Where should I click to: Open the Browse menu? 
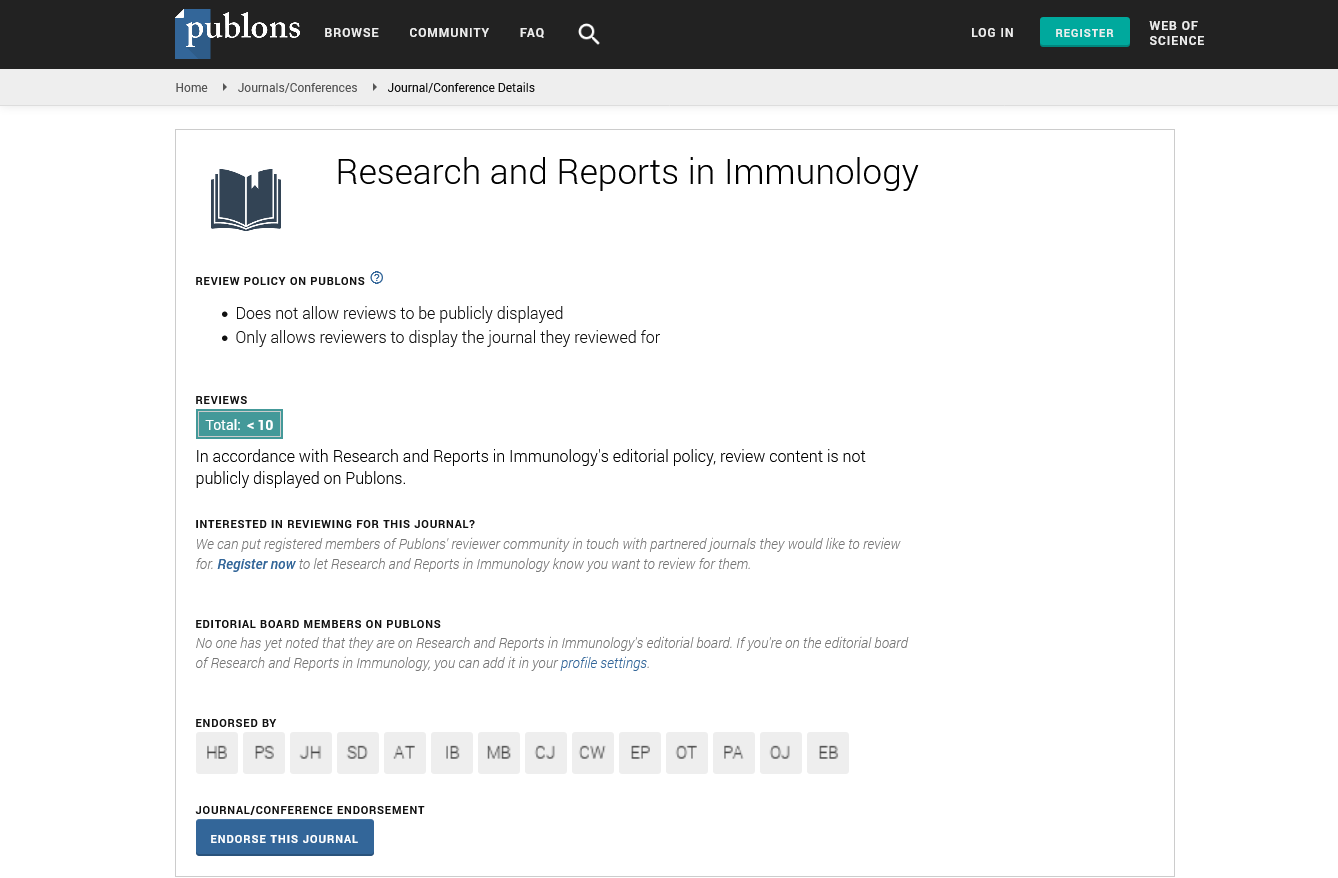coord(351,33)
